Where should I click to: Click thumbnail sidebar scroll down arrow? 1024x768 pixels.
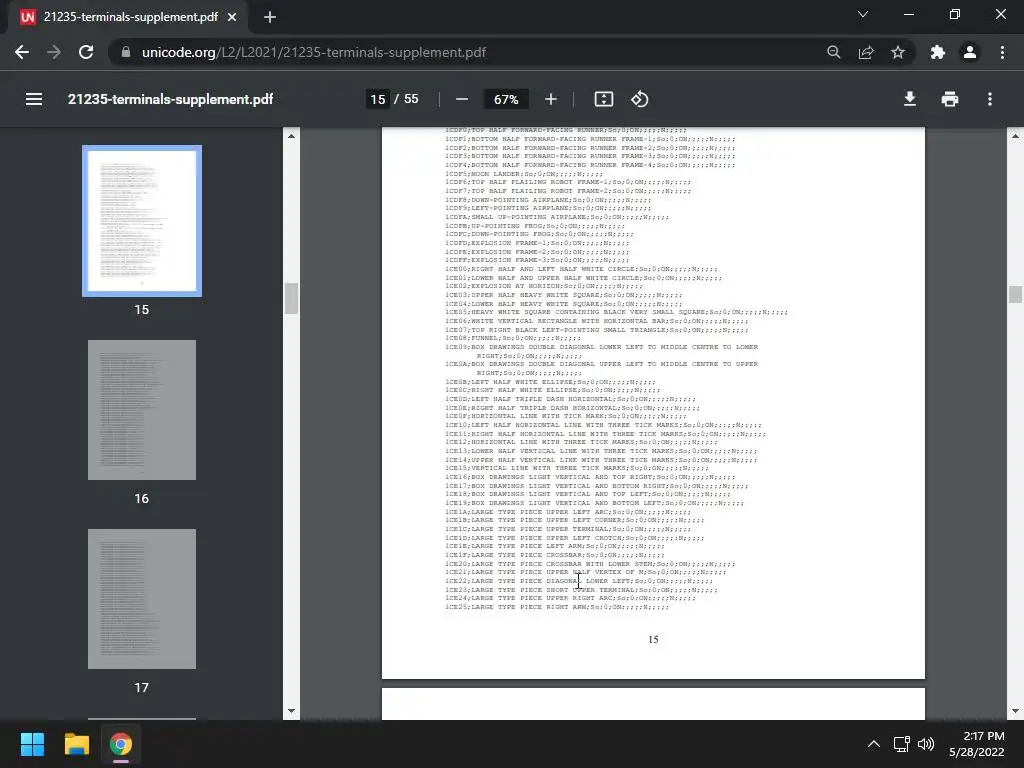click(x=291, y=711)
